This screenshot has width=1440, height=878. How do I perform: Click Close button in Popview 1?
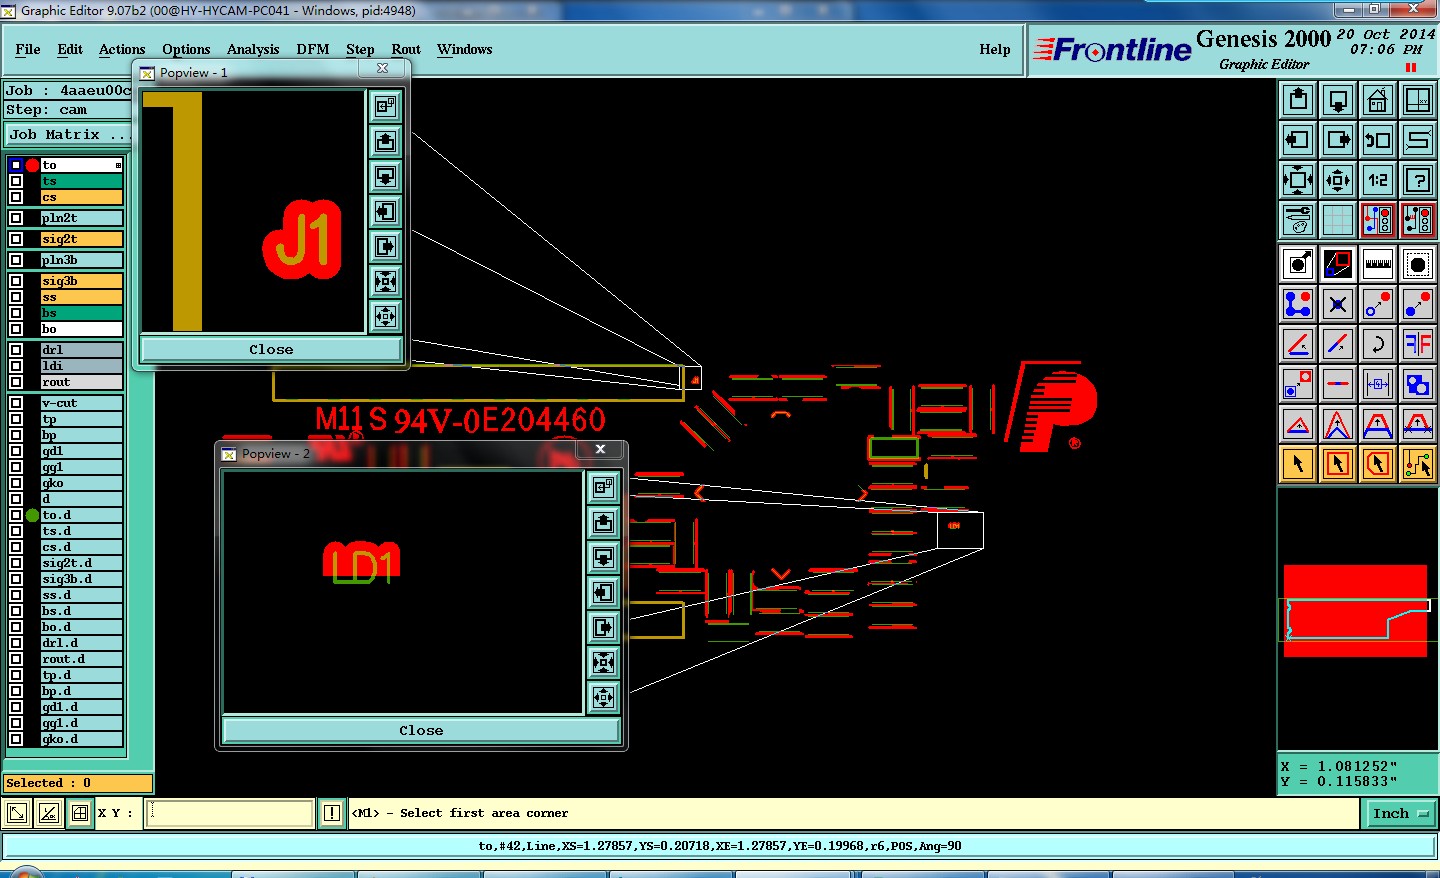[271, 349]
